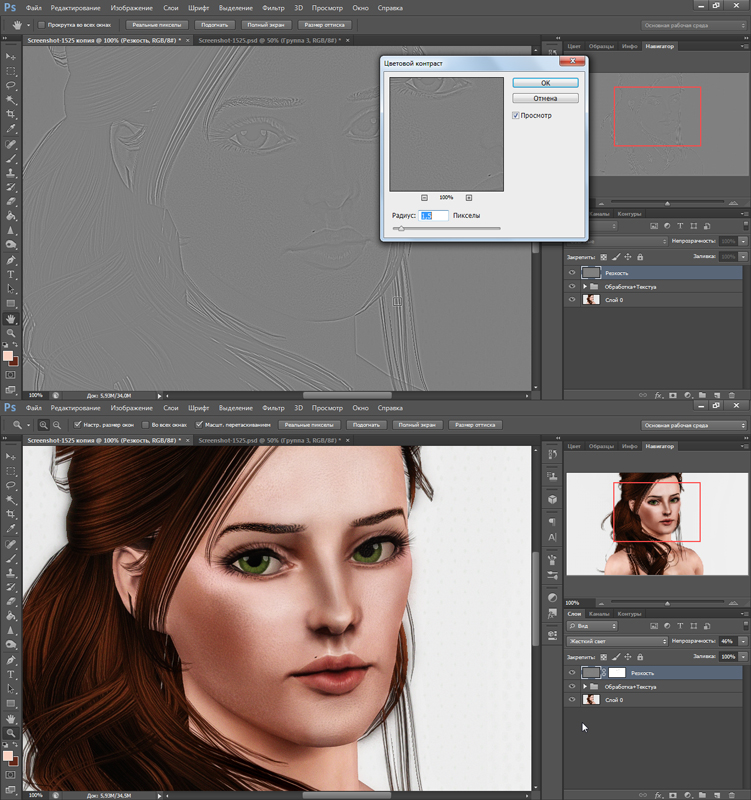This screenshot has width=751, height=800.
Task: Open the History panel icon in bottom dock
Action: [x=553, y=454]
